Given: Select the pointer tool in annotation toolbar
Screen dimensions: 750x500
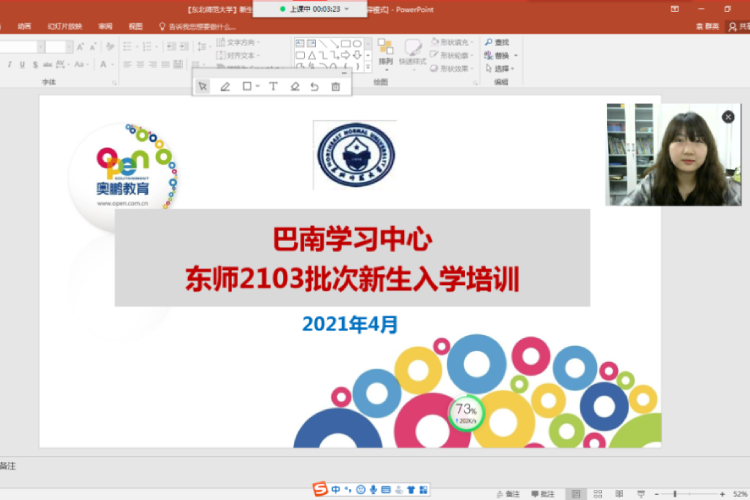Looking at the screenshot, I should [x=203, y=87].
